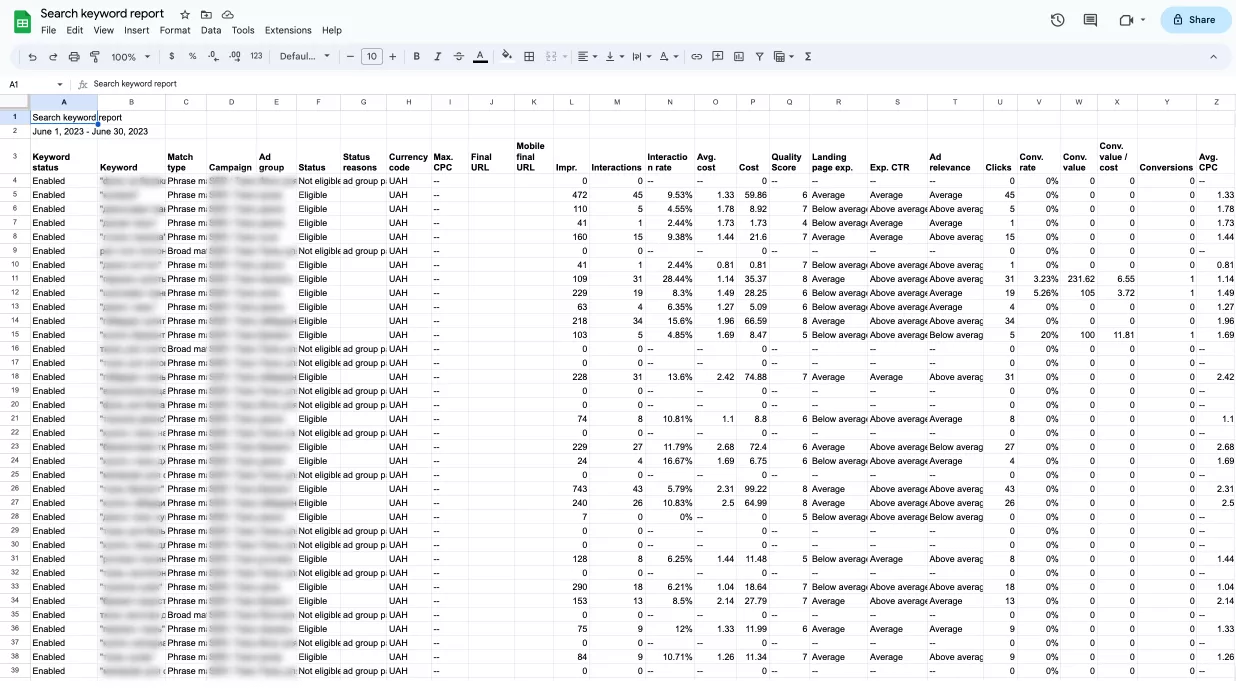The width and height of the screenshot is (1236, 689).
Task: Open the Insert menu
Action: (137, 31)
